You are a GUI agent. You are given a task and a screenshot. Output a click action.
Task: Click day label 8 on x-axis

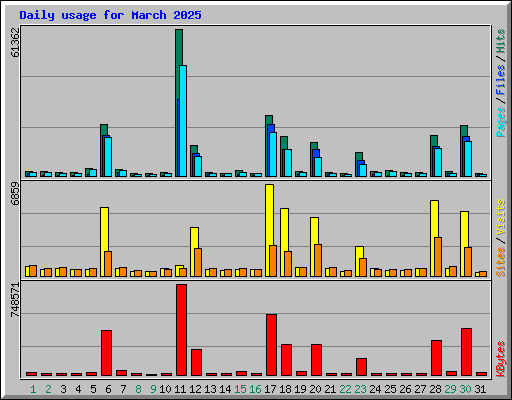tap(138, 389)
